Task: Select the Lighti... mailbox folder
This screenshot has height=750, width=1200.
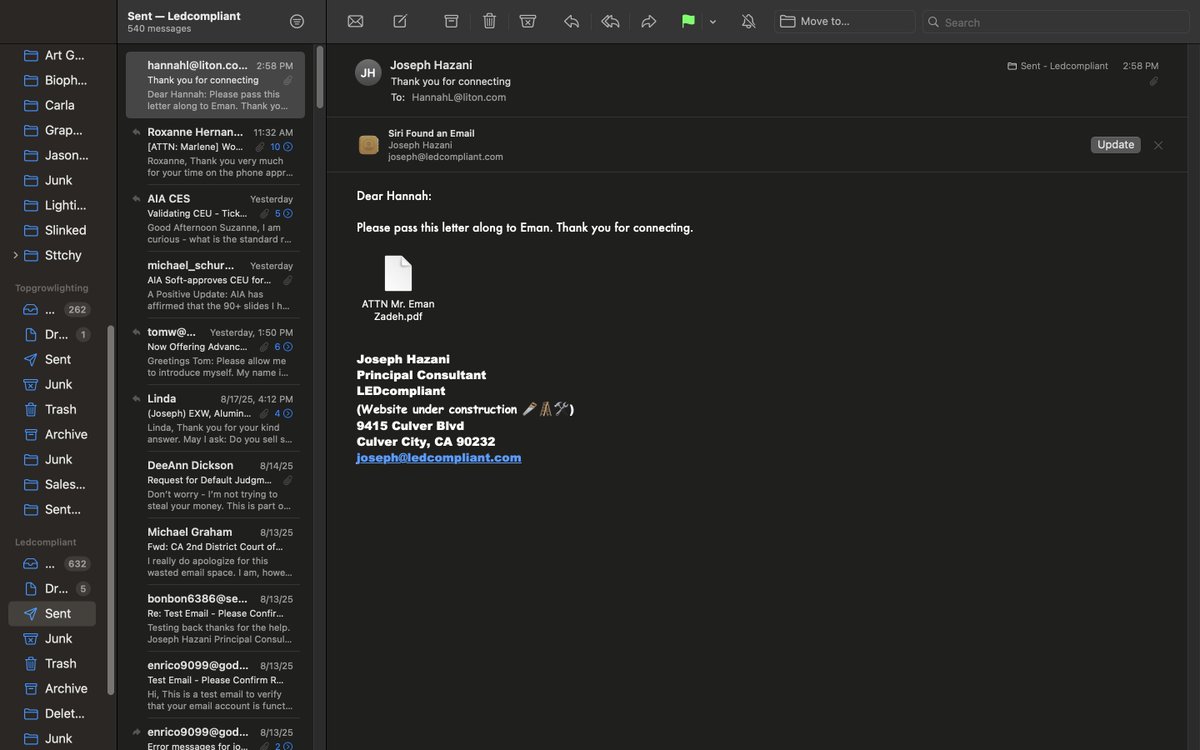Action: point(56,205)
